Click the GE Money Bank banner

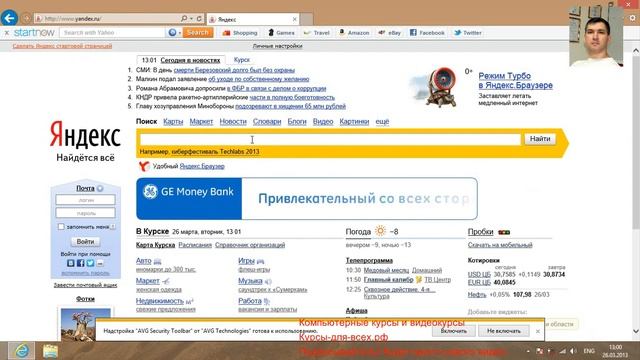307,199
